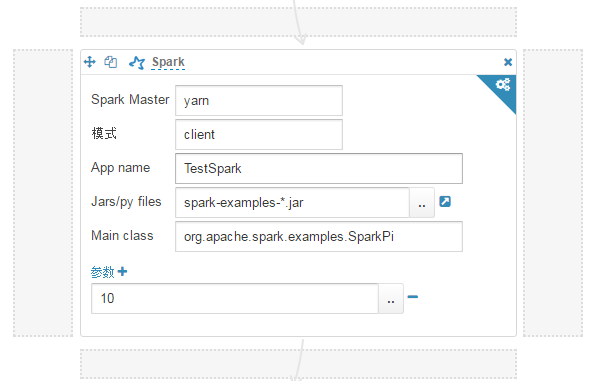Screen dimensions: 591x381
Task: Focus the App name field TestSpark
Action: (x=319, y=168)
